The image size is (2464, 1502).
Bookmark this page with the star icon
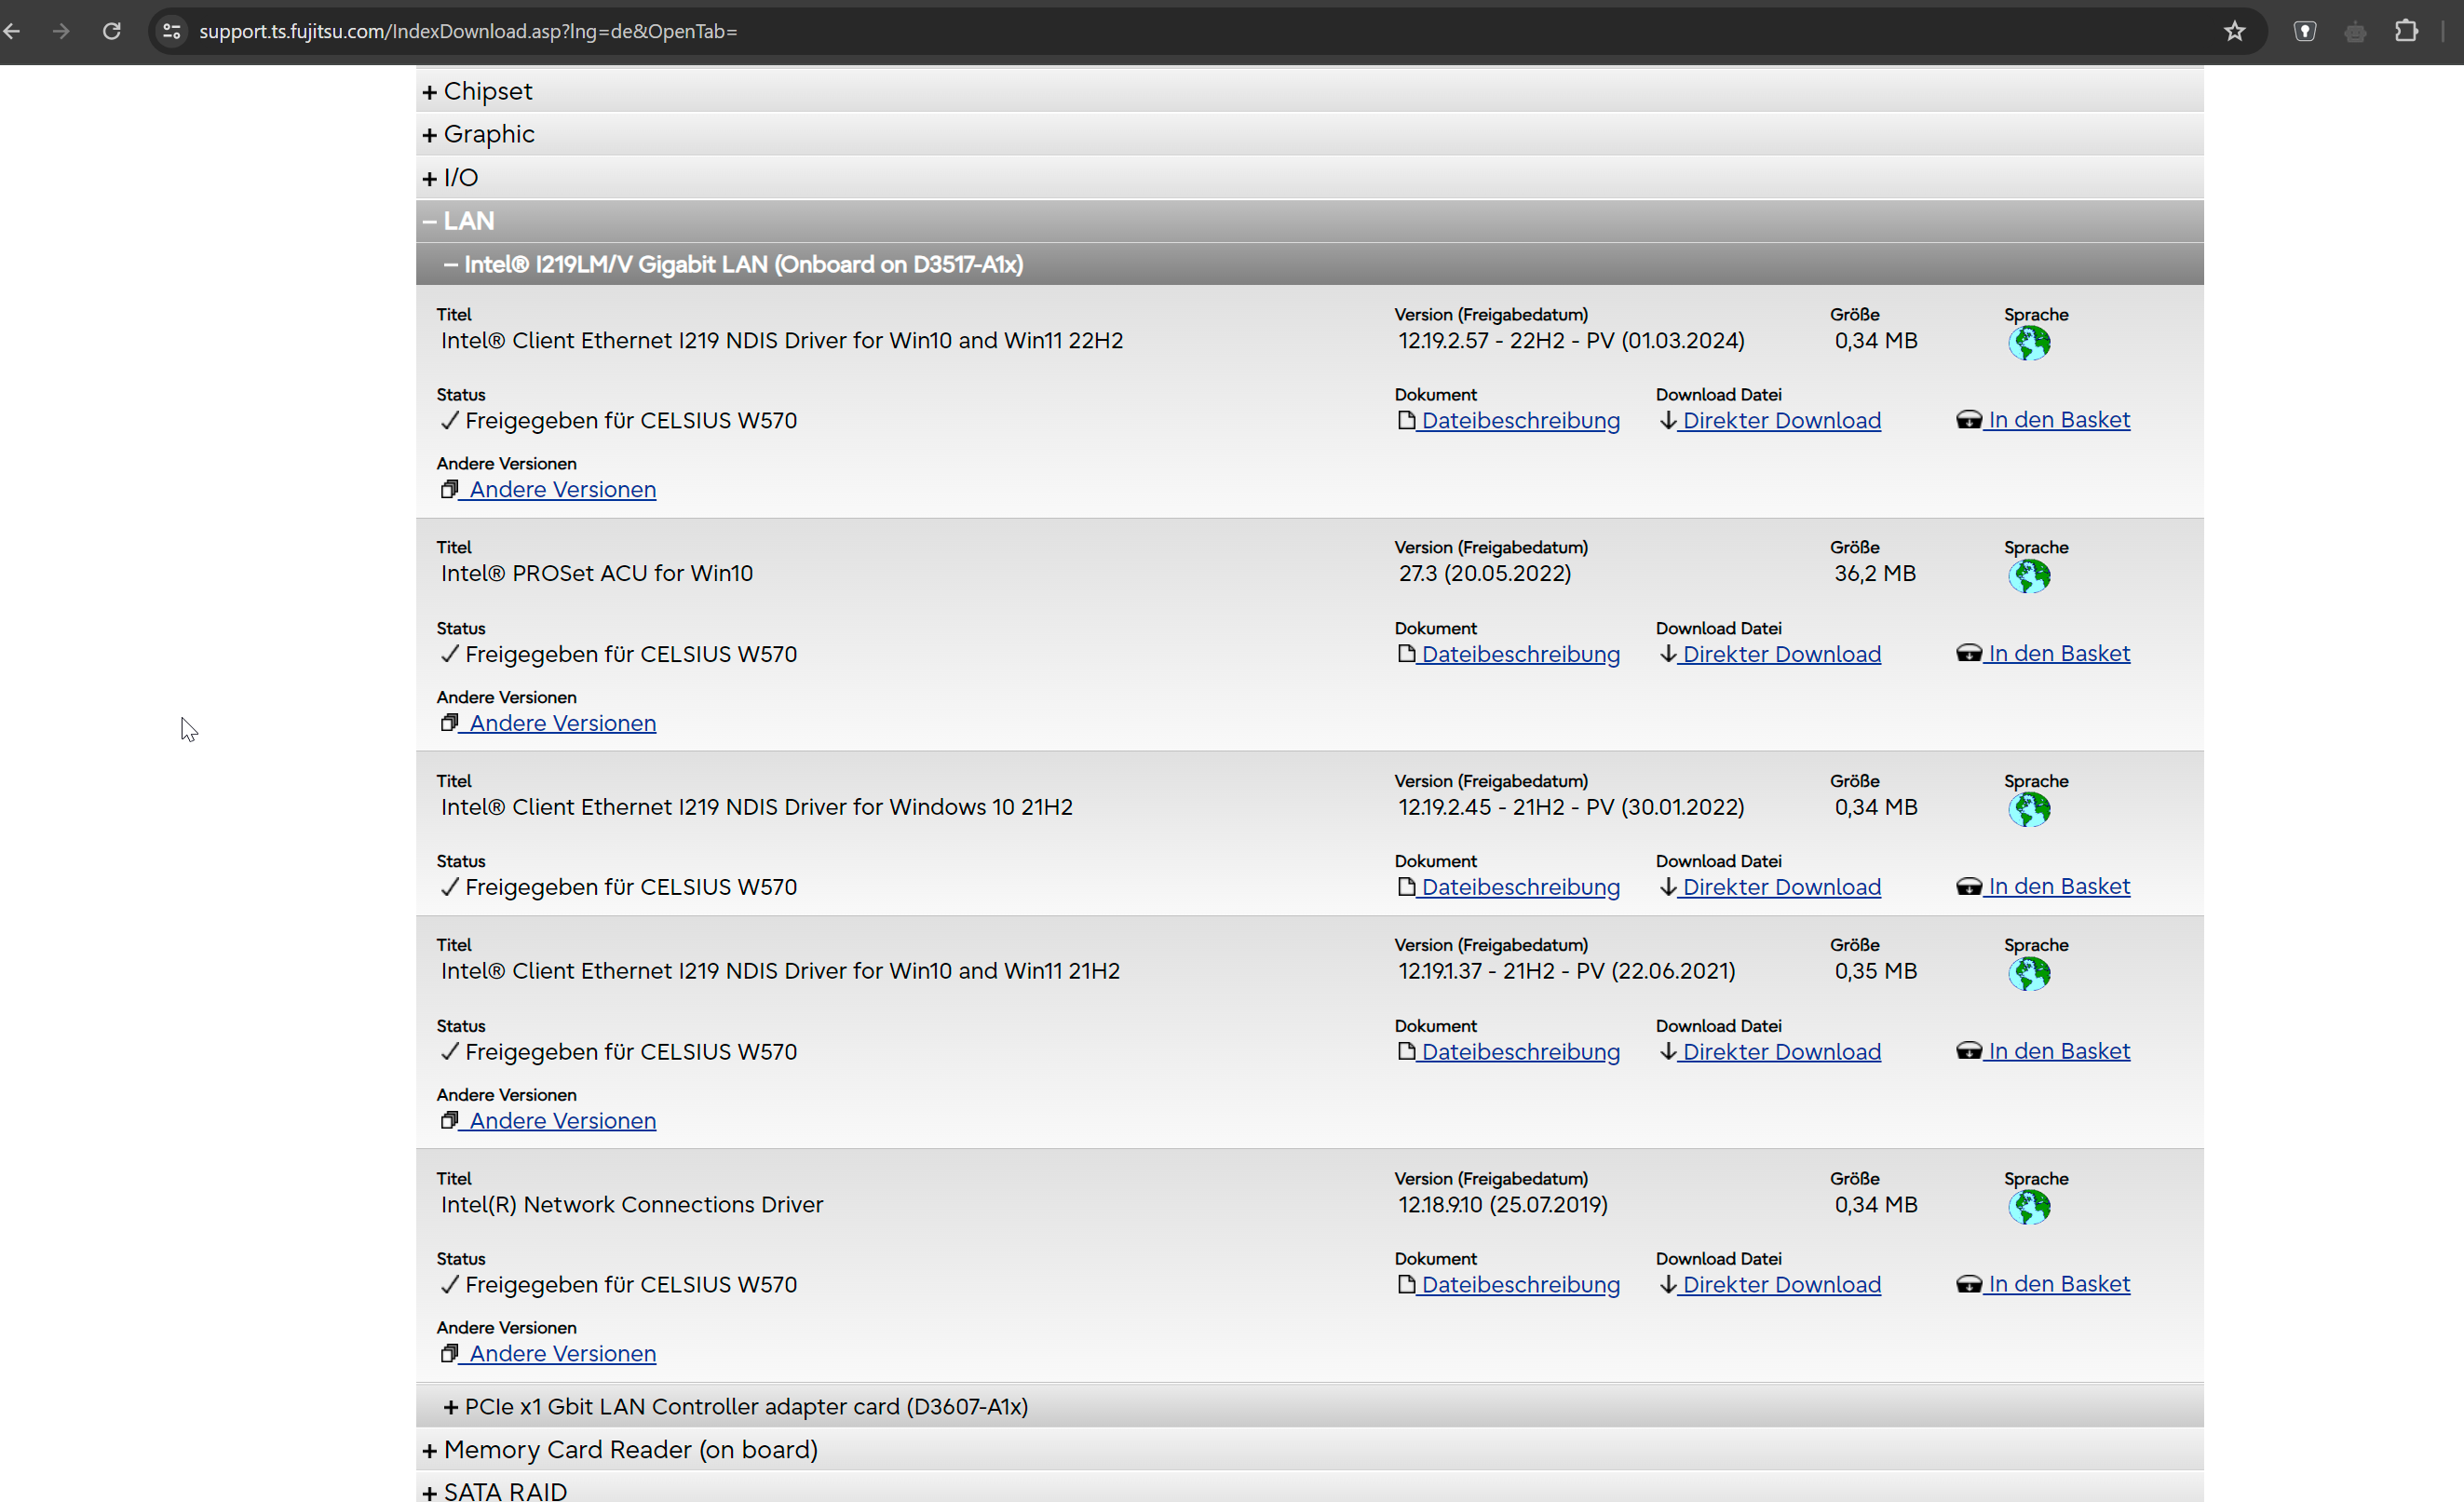pos(2234,31)
